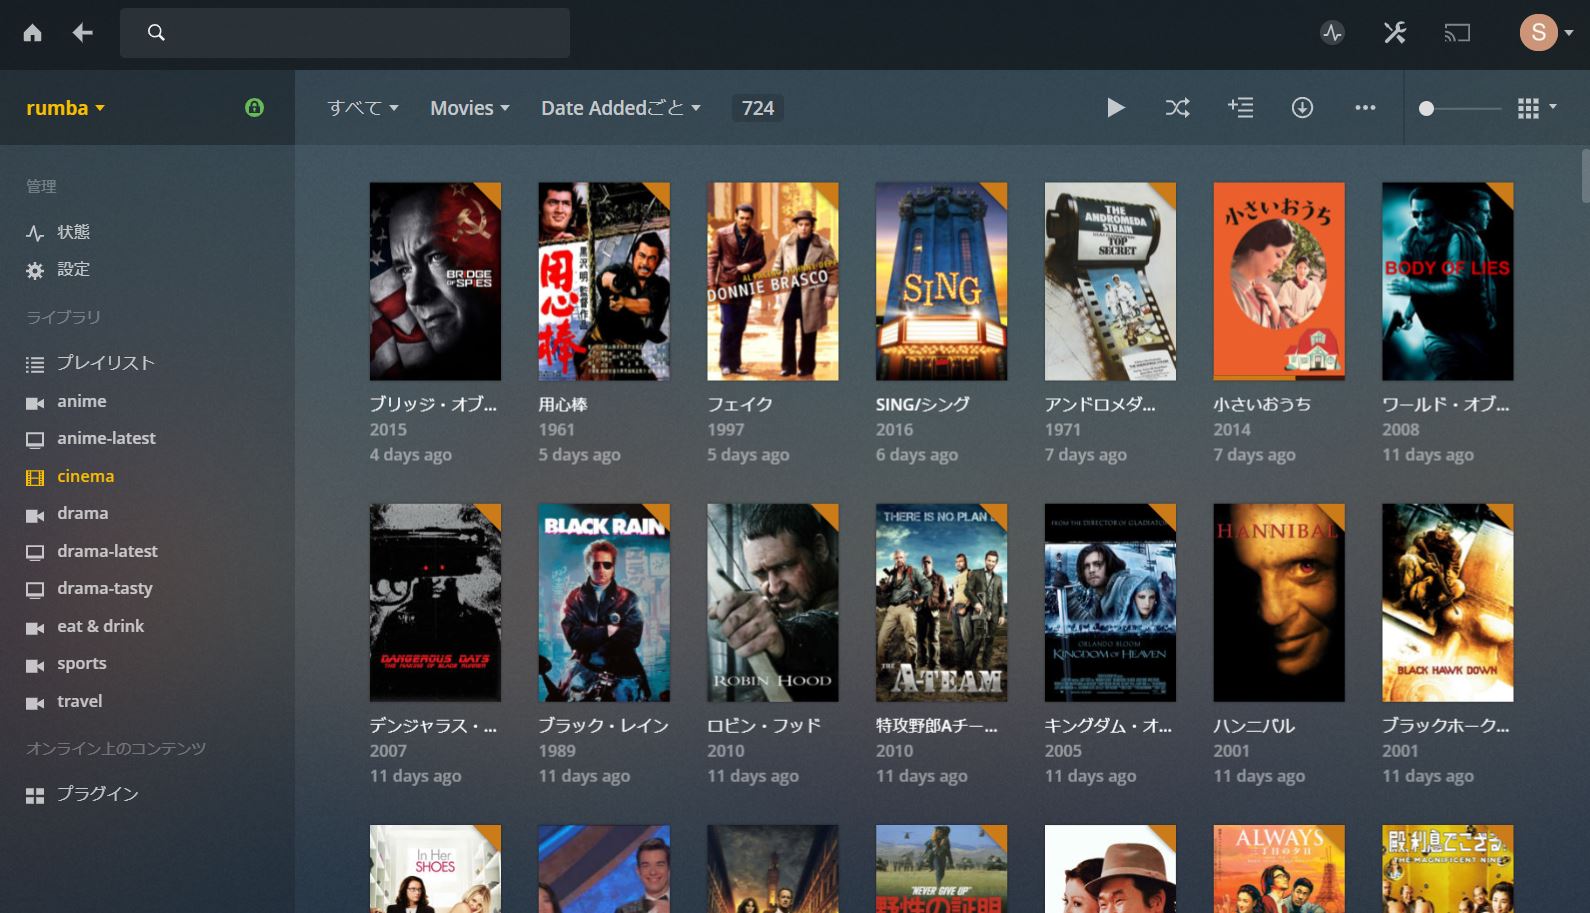Open The Andromeda Strain poster
Screen dimensions: 1590x913
pyautogui.click(x=1110, y=281)
